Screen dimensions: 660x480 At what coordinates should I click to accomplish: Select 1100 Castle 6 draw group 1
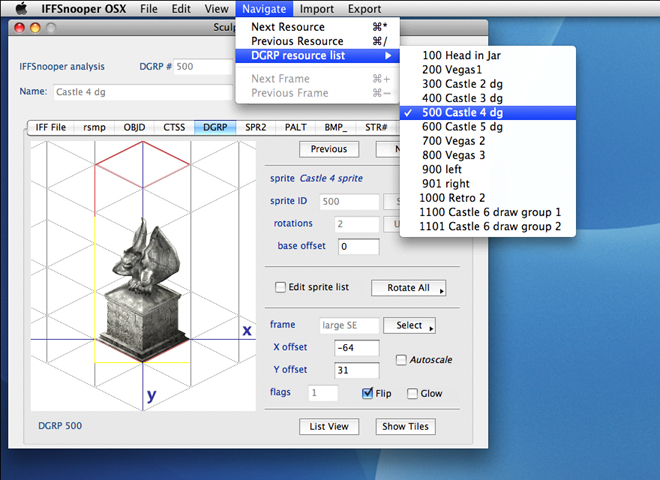488,213
